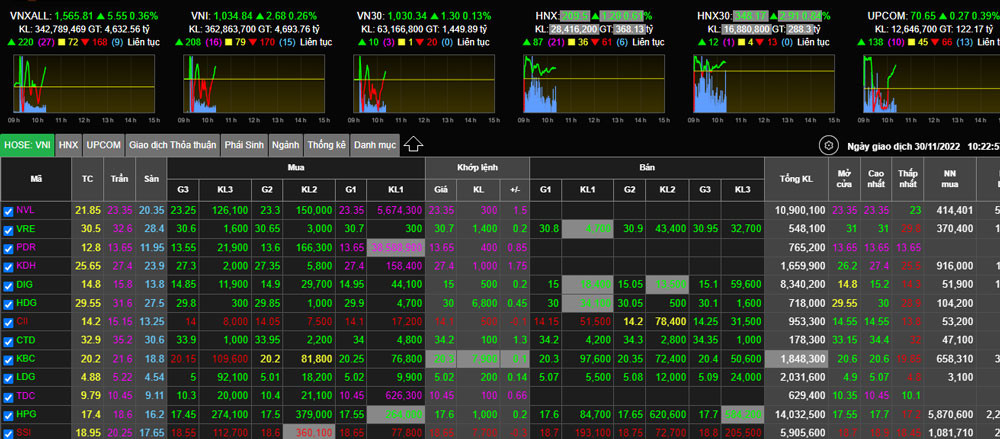Open the Ngành tab
The image size is (1000, 439).
pos(285,145)
